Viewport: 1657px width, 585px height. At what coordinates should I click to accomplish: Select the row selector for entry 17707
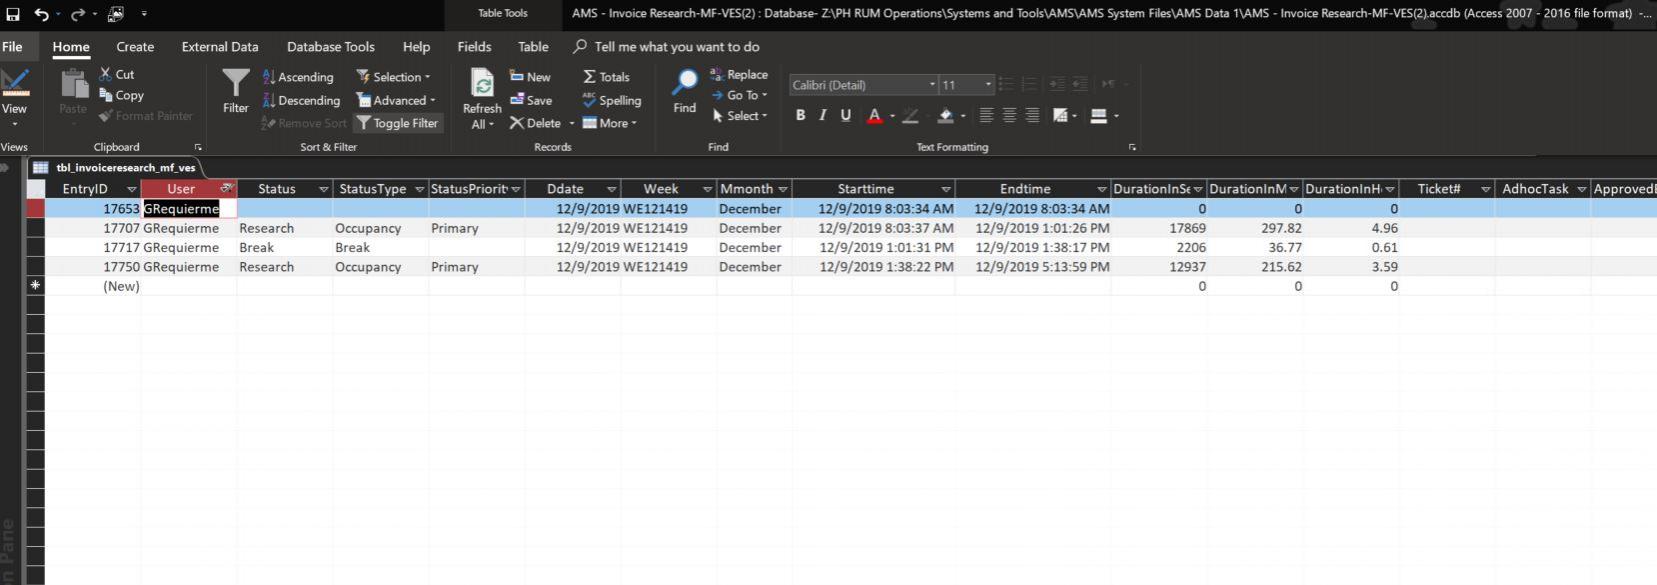coord(36,228)
